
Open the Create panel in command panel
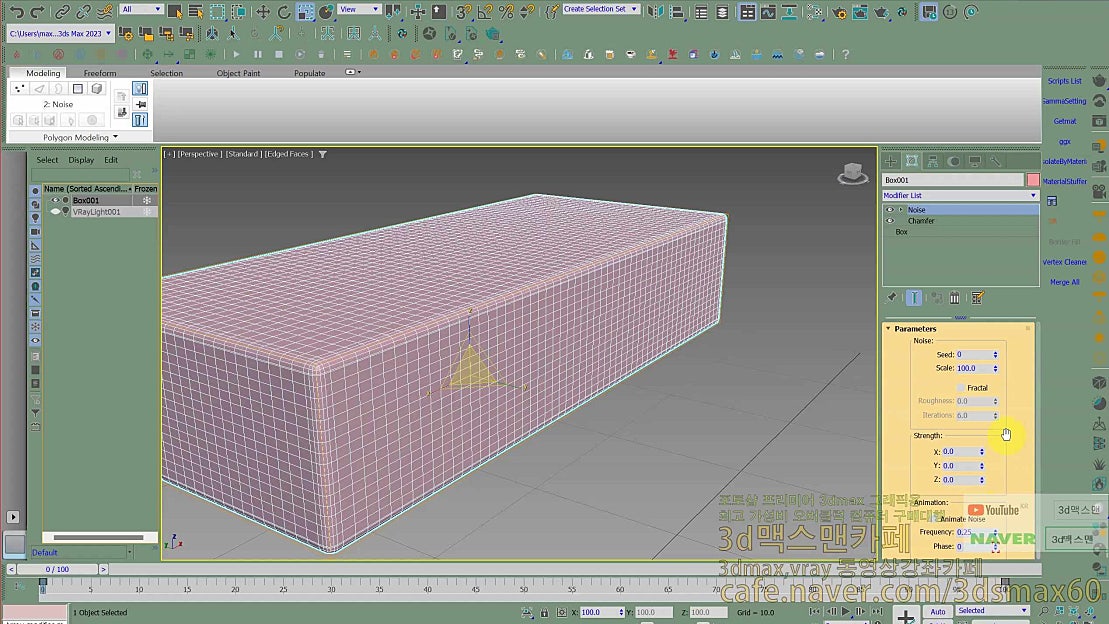coord(890,160)
